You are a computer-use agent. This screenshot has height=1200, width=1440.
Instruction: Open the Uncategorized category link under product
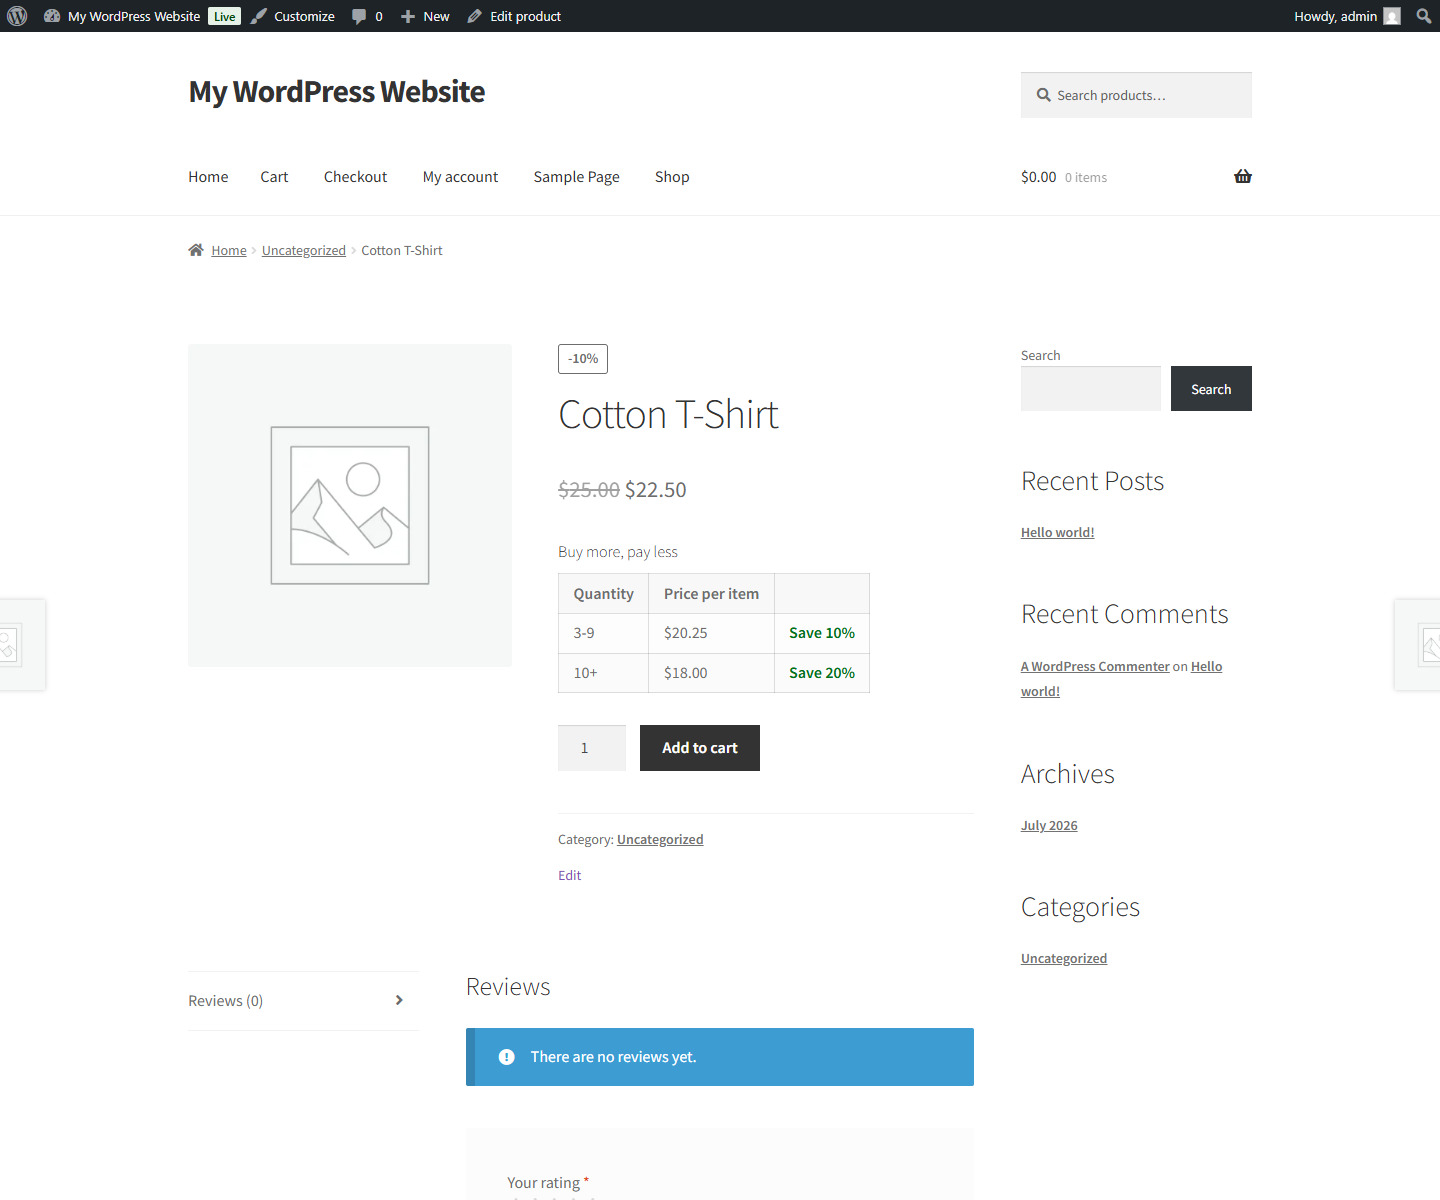click(x=660, y=840)
